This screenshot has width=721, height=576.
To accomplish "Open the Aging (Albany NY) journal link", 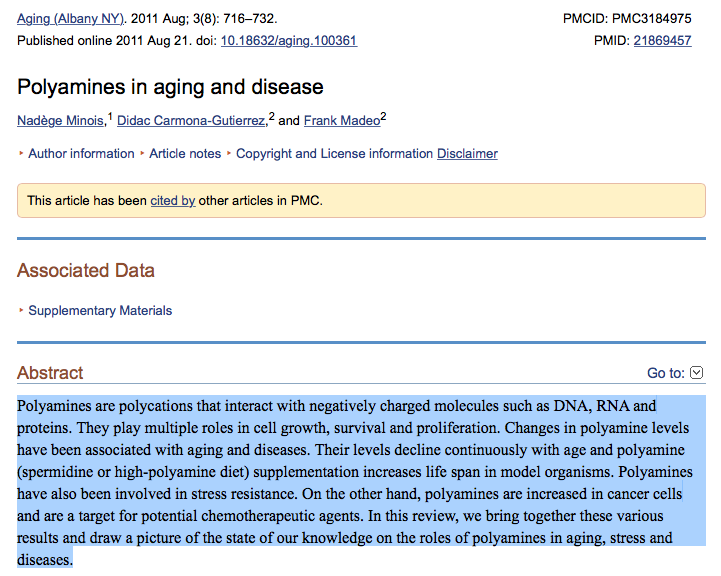I will click(70, 18).
